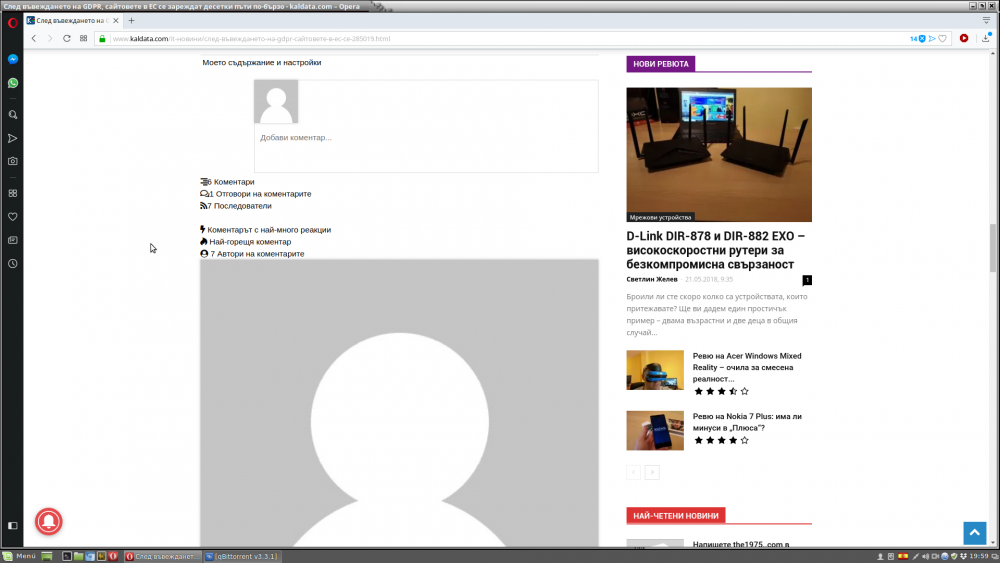Click the small commenter avatar placeholder

tap(276, 101)
